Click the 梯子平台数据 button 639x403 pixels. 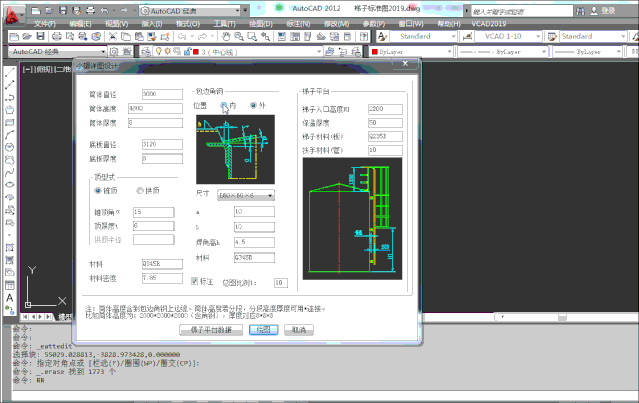coord(211,328)
